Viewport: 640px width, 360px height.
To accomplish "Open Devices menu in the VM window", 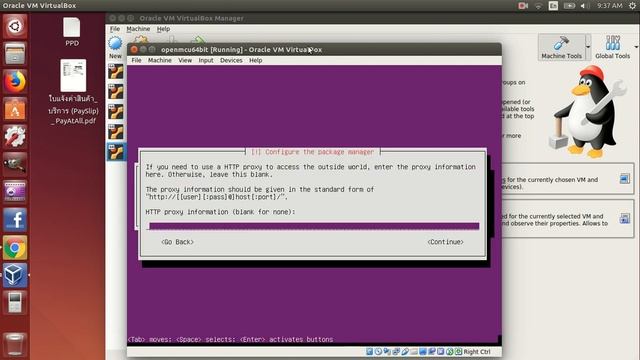I will pos(231,60).
